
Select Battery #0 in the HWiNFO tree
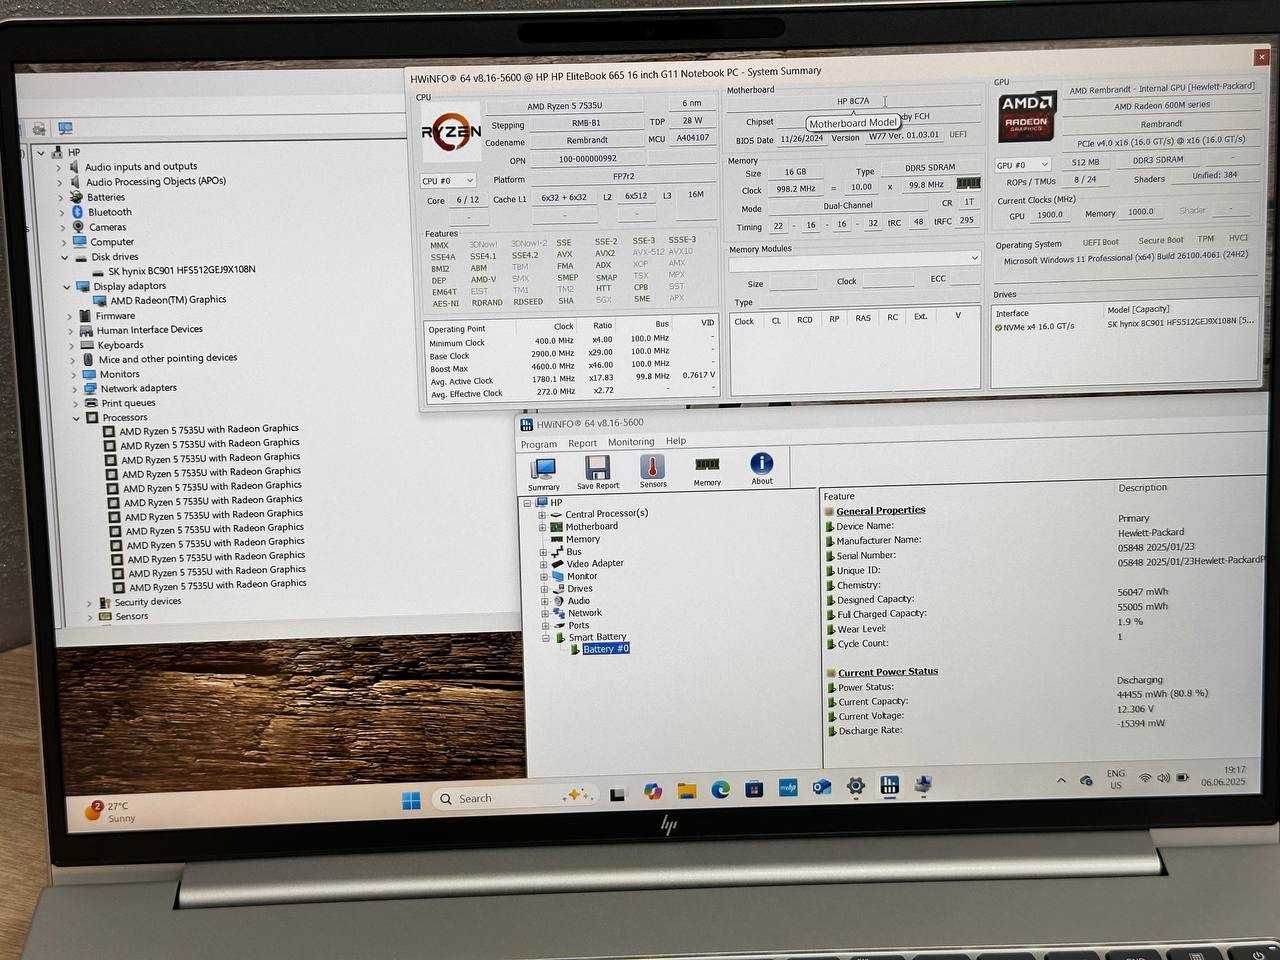pos(606,649)
